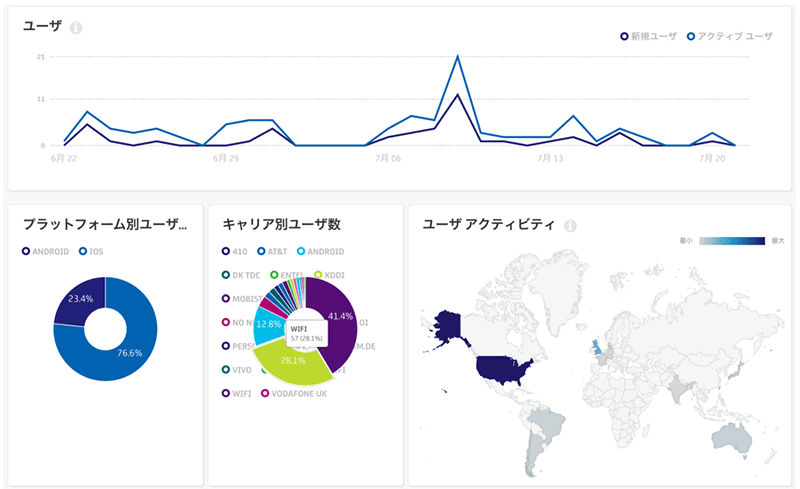This screenshot has width=800, height=489.
Task: Open the info icon beside ユーザ title
Action: tap(76, 28)
